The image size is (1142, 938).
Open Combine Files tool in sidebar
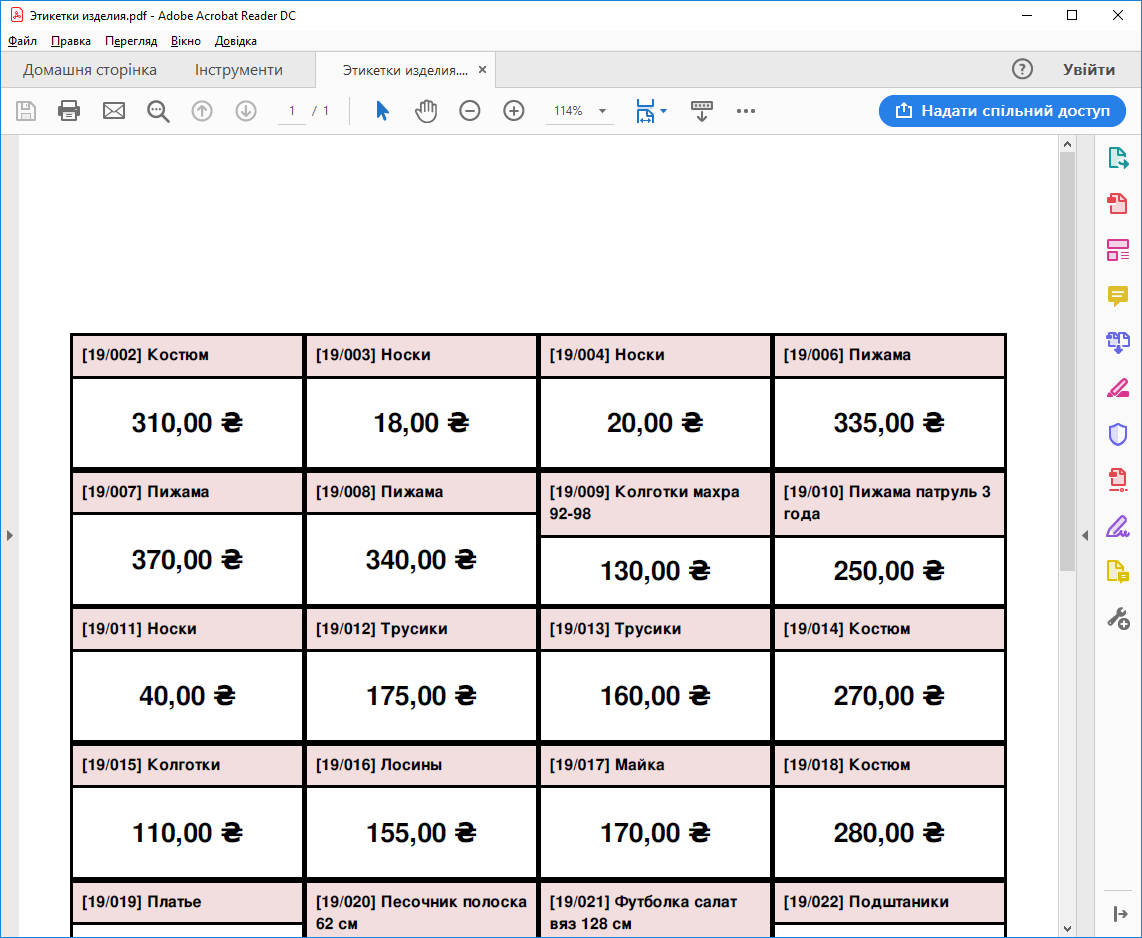pyautogui.click(x=1118, y=342)
